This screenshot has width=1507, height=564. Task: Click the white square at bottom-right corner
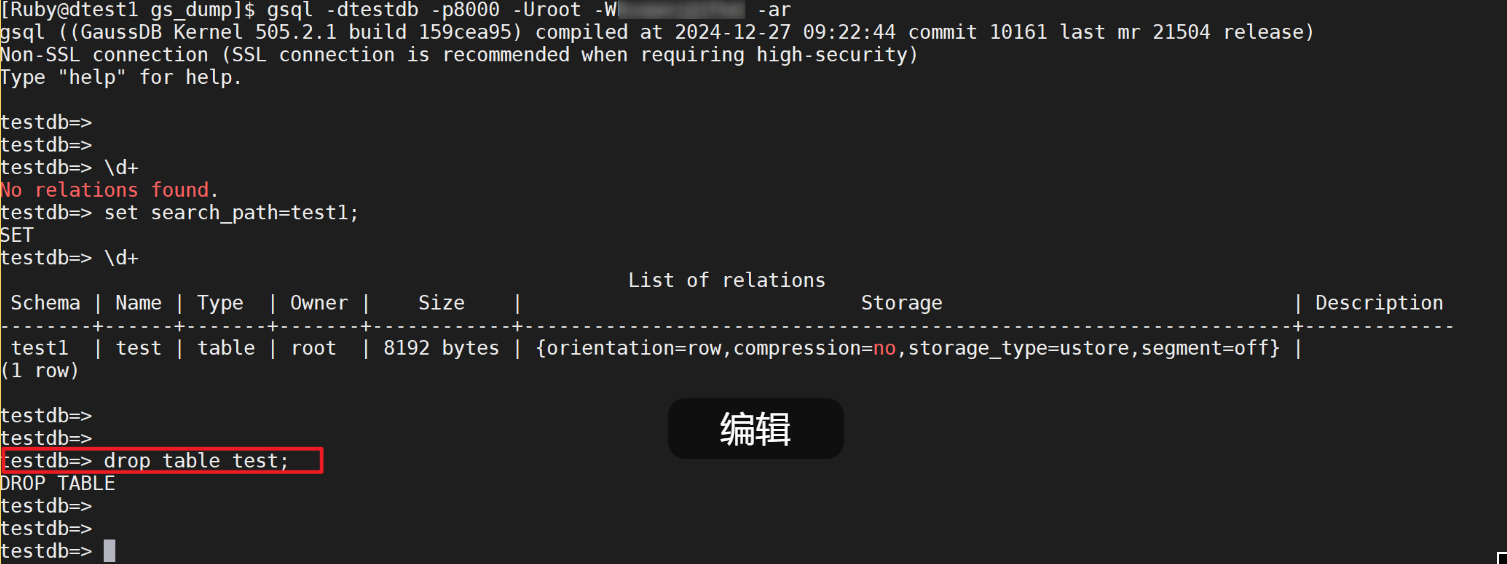tap(1501, 558)
